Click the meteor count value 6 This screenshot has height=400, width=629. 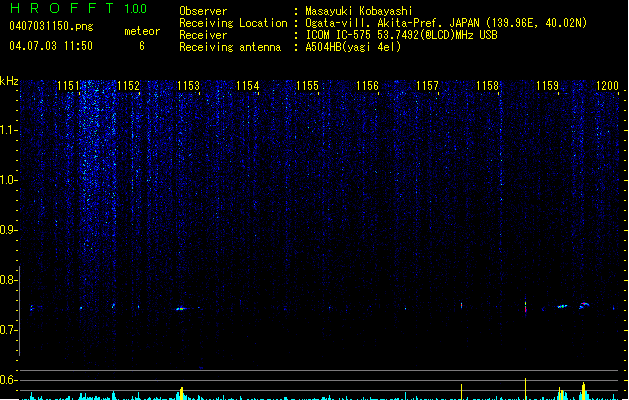coord(142,46)
